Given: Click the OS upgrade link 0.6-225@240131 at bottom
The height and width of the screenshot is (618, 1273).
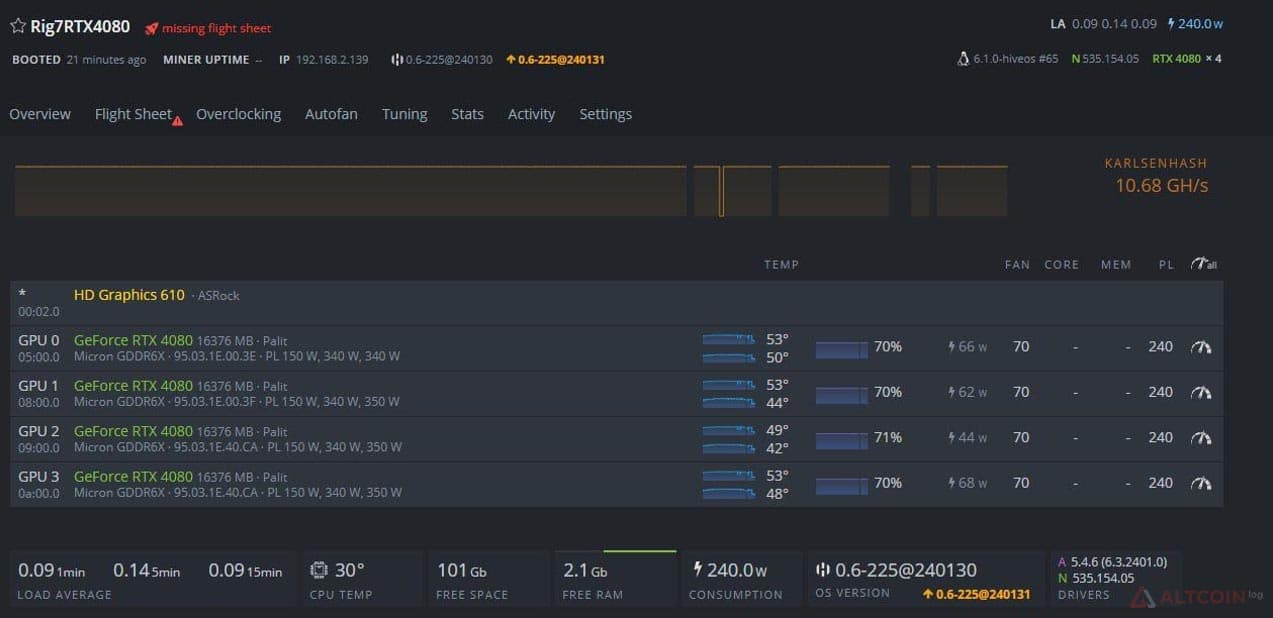Looking at the screenshot, I should click(x=977, y=594).
